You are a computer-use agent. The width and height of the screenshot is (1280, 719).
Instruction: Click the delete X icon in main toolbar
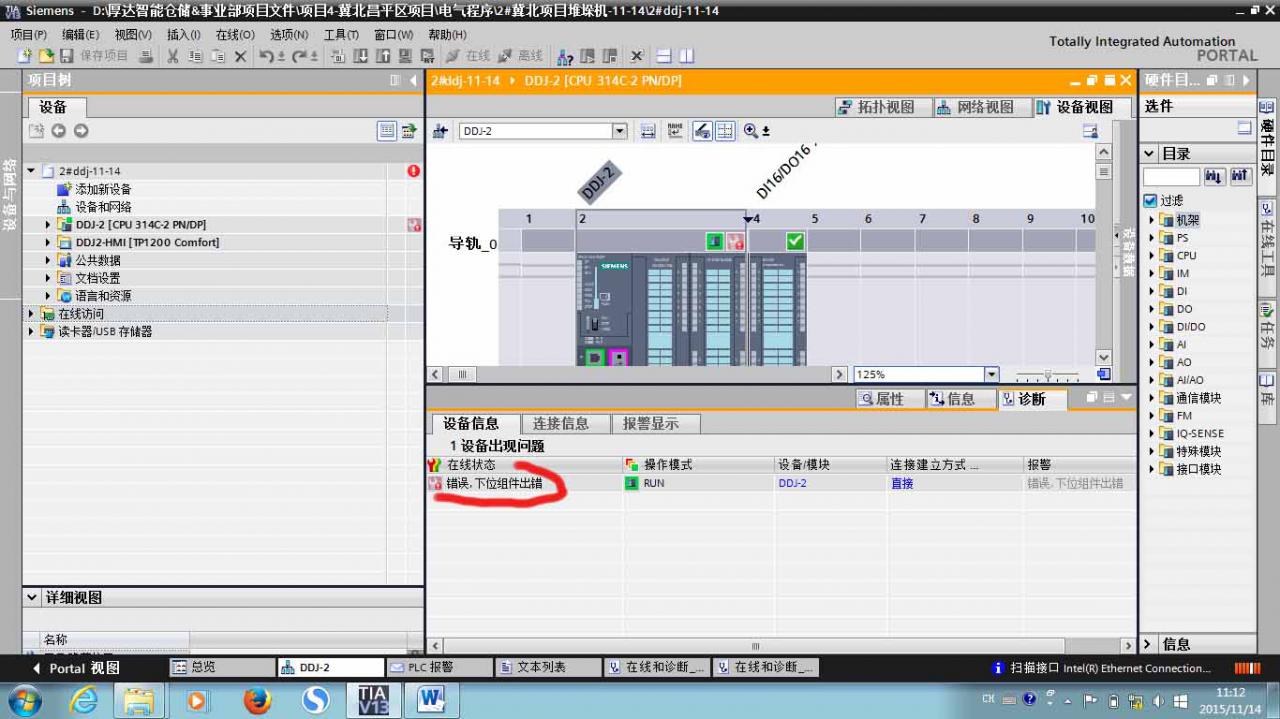tap(240, 56)
